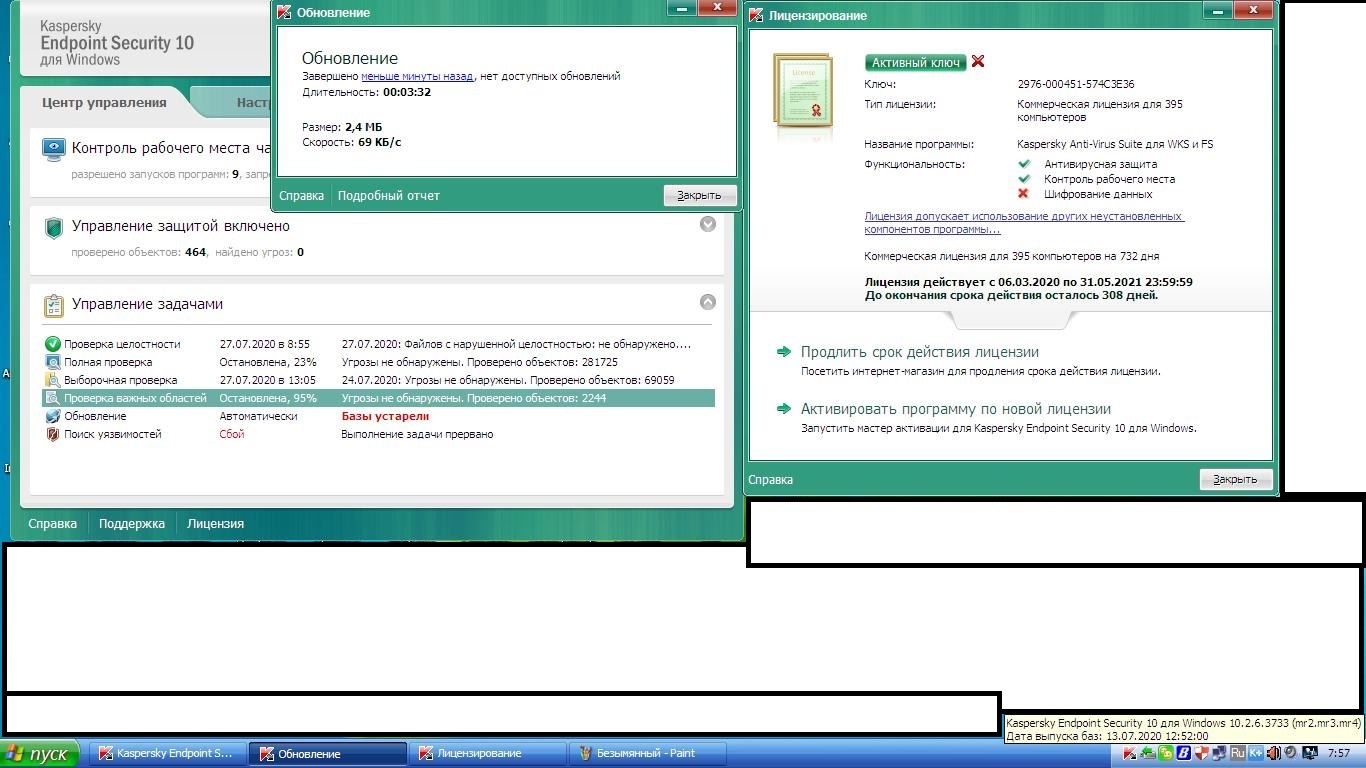Open the Лицензия link
Image resolution: width=1366 pixels, height=768 pixels.
[x=215, y=523]
